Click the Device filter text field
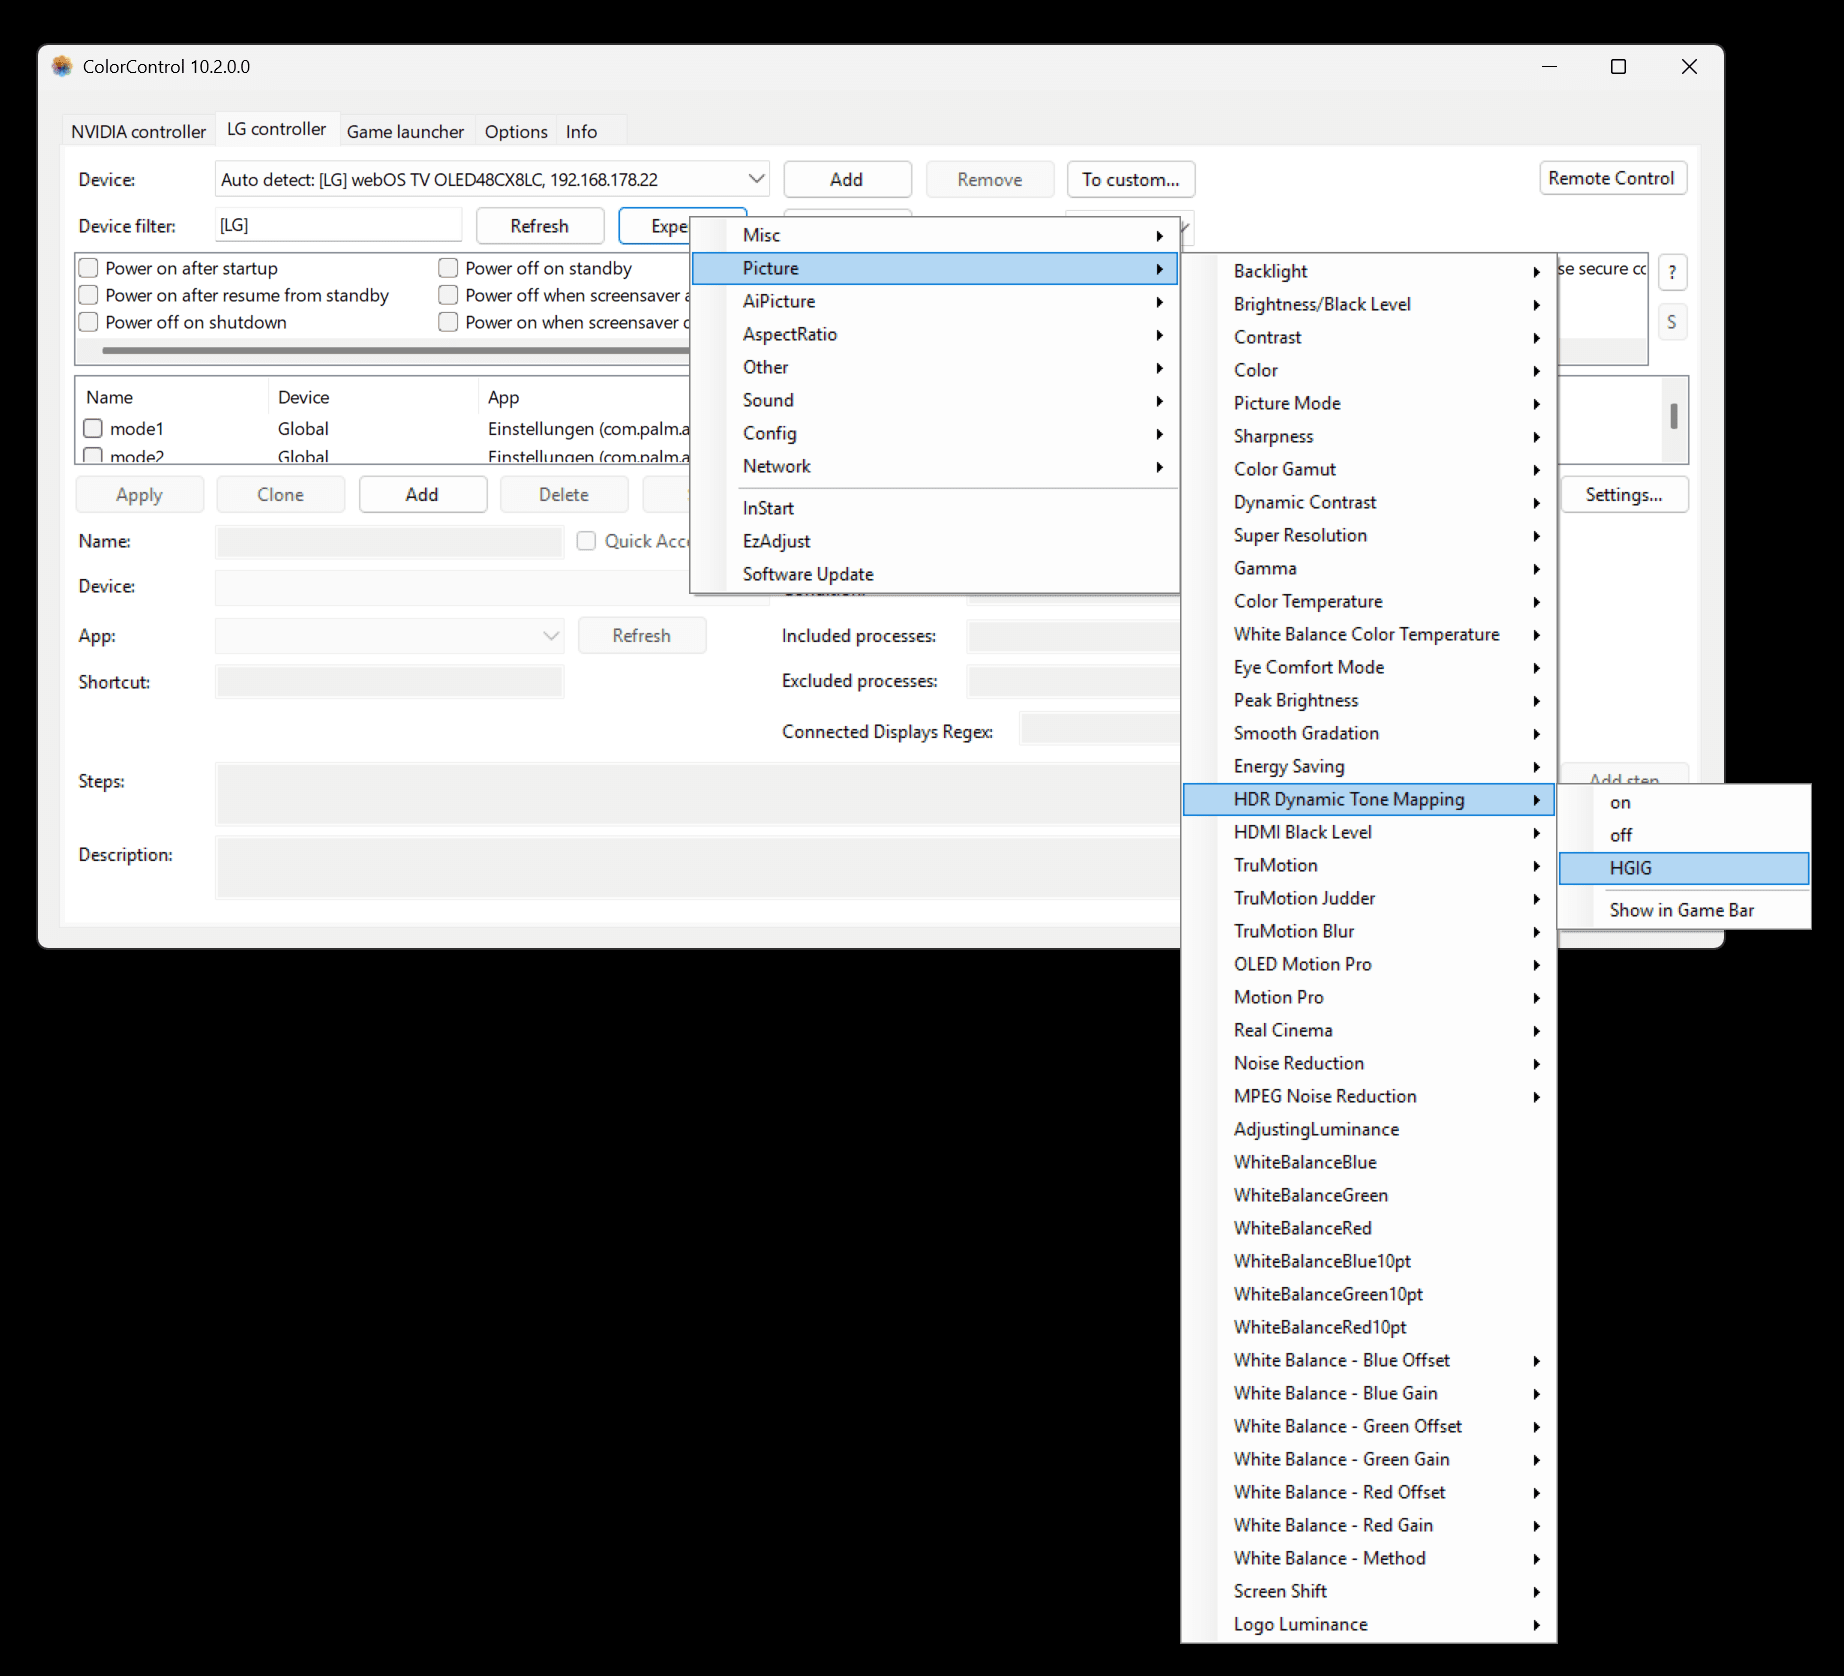The image size is (1844, 1676). click(x=339, y=225)
